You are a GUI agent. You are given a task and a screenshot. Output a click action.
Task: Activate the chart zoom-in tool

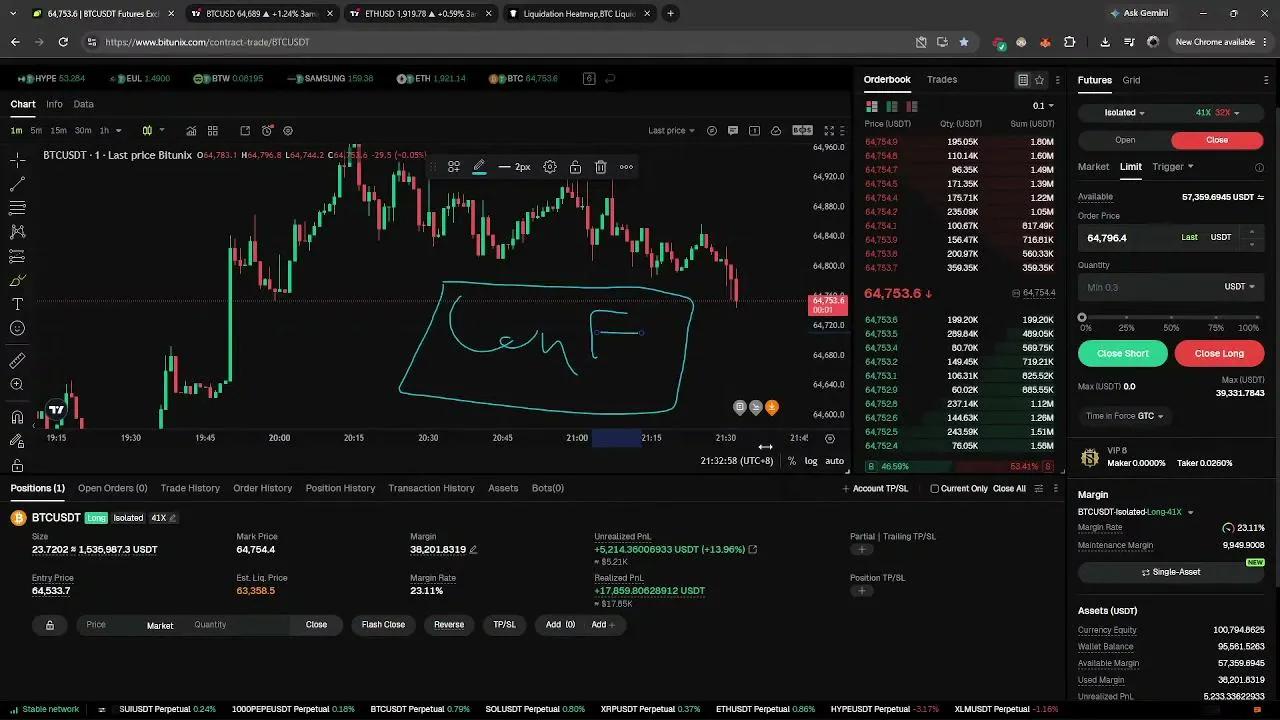[x=17, y=385]
